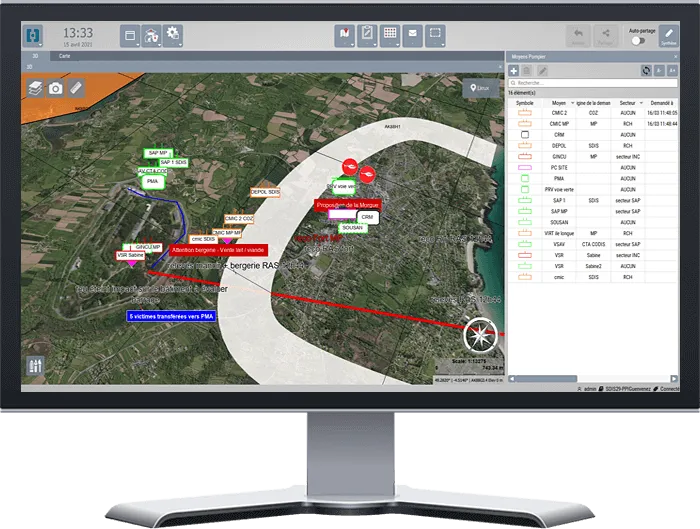This screenshot has height=529, width=700.
Task: Open the grid table toolbar button
Action: 390,36
